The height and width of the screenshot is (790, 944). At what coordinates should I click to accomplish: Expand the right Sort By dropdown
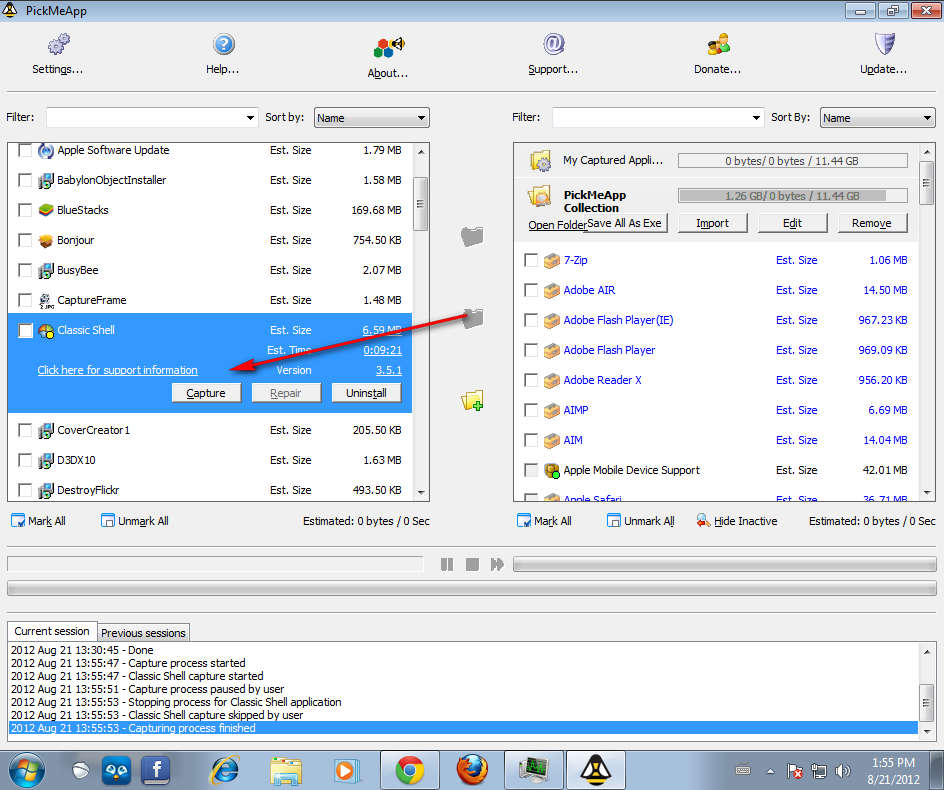coord(877,118)
